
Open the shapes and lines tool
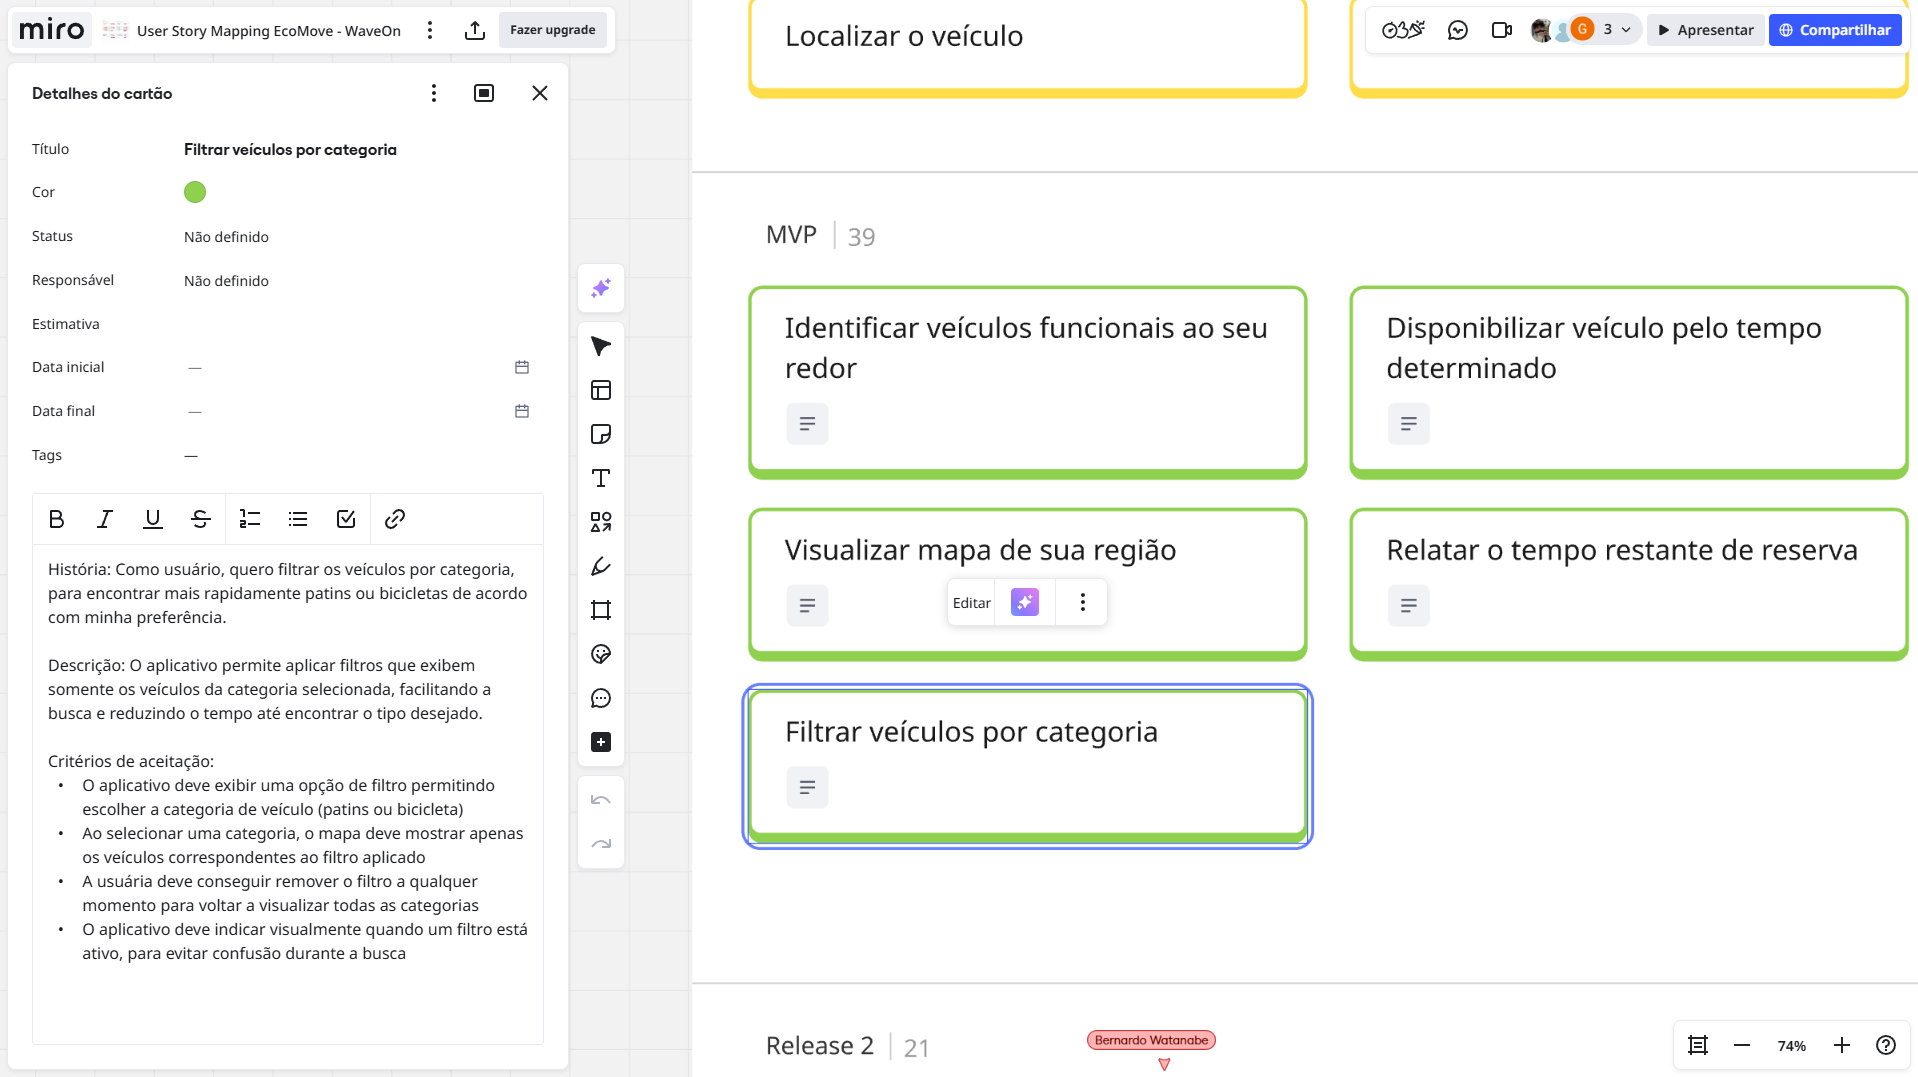(601, 522)
